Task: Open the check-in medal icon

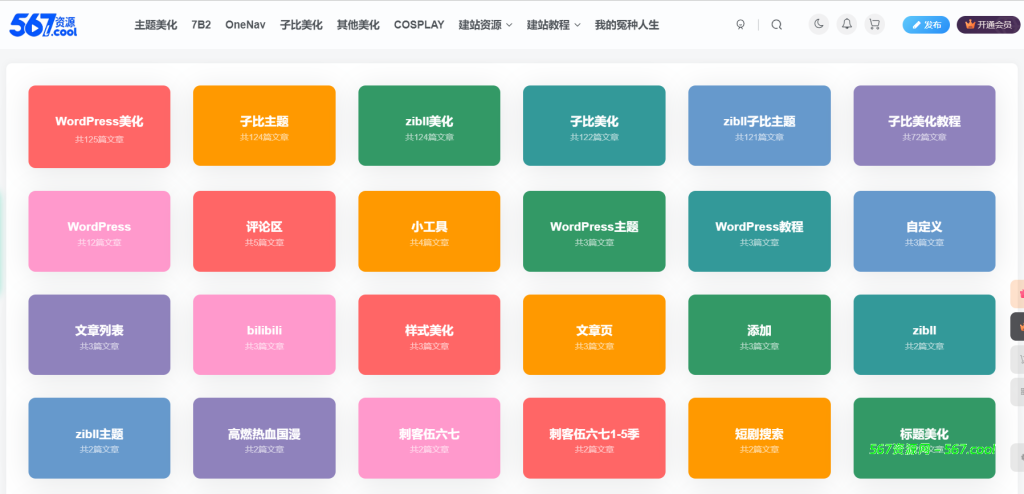Action: tap(740, 25)
